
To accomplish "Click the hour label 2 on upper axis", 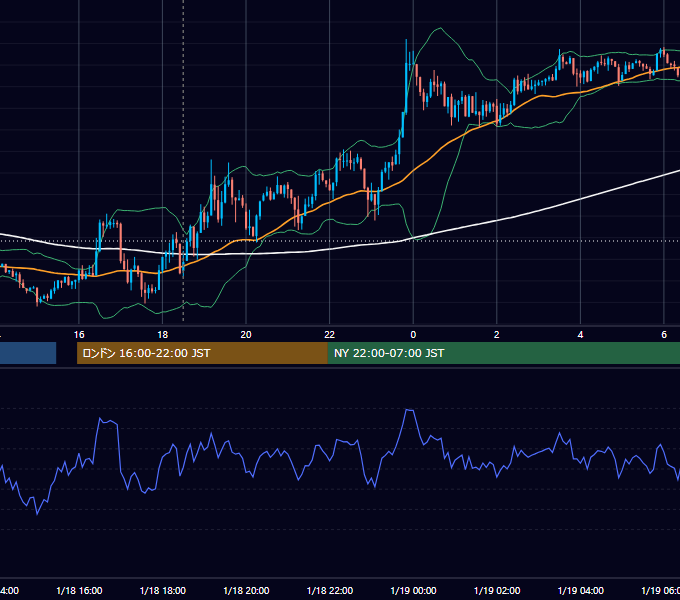I will (497, 335).
